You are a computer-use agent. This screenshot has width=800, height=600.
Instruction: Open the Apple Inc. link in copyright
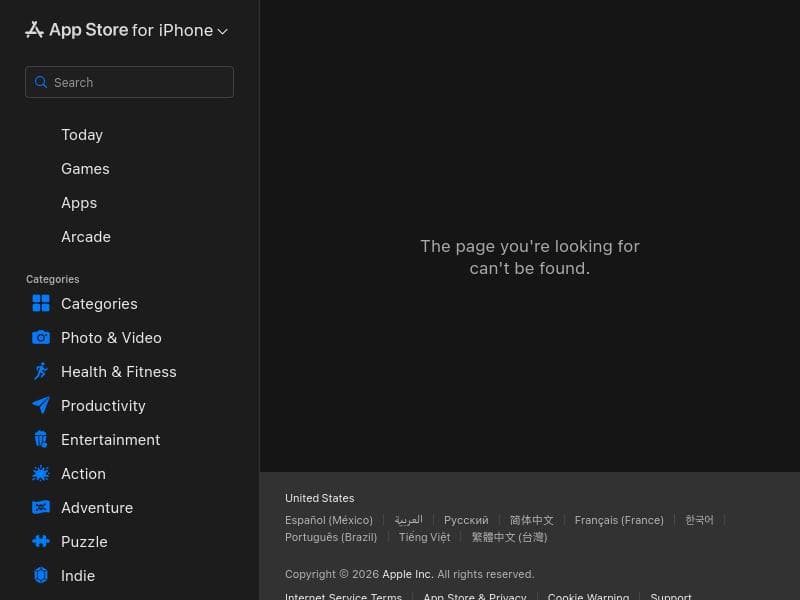click(x=408, y=574)
